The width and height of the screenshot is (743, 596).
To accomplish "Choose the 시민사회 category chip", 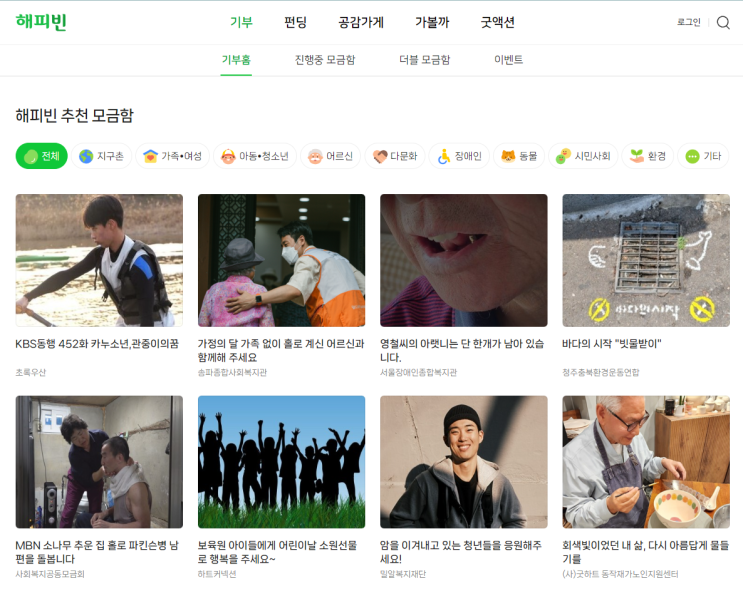I will coord(583,156).
